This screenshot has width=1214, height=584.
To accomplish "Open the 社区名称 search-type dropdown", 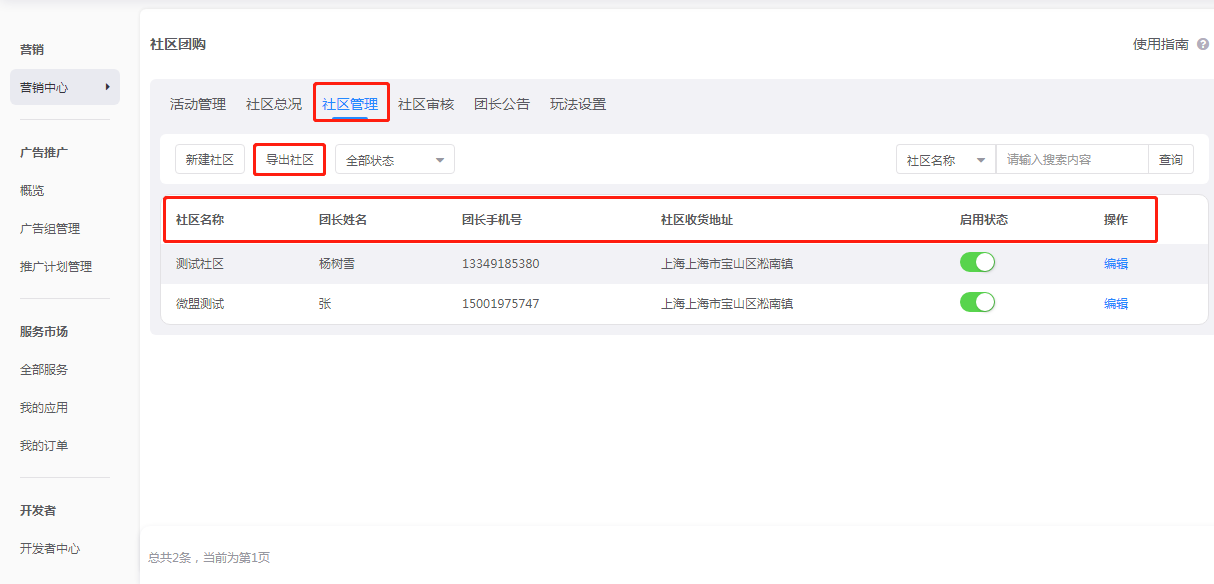I will 946,160.
